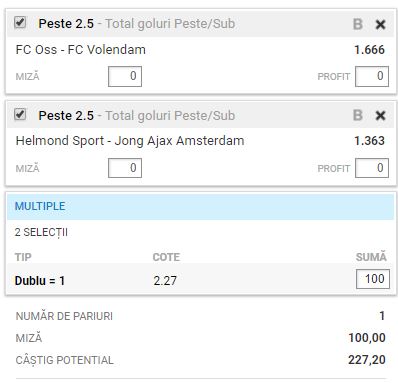Click the Sumă field showing 100
The image size is (398, 383).
point(373,279)
